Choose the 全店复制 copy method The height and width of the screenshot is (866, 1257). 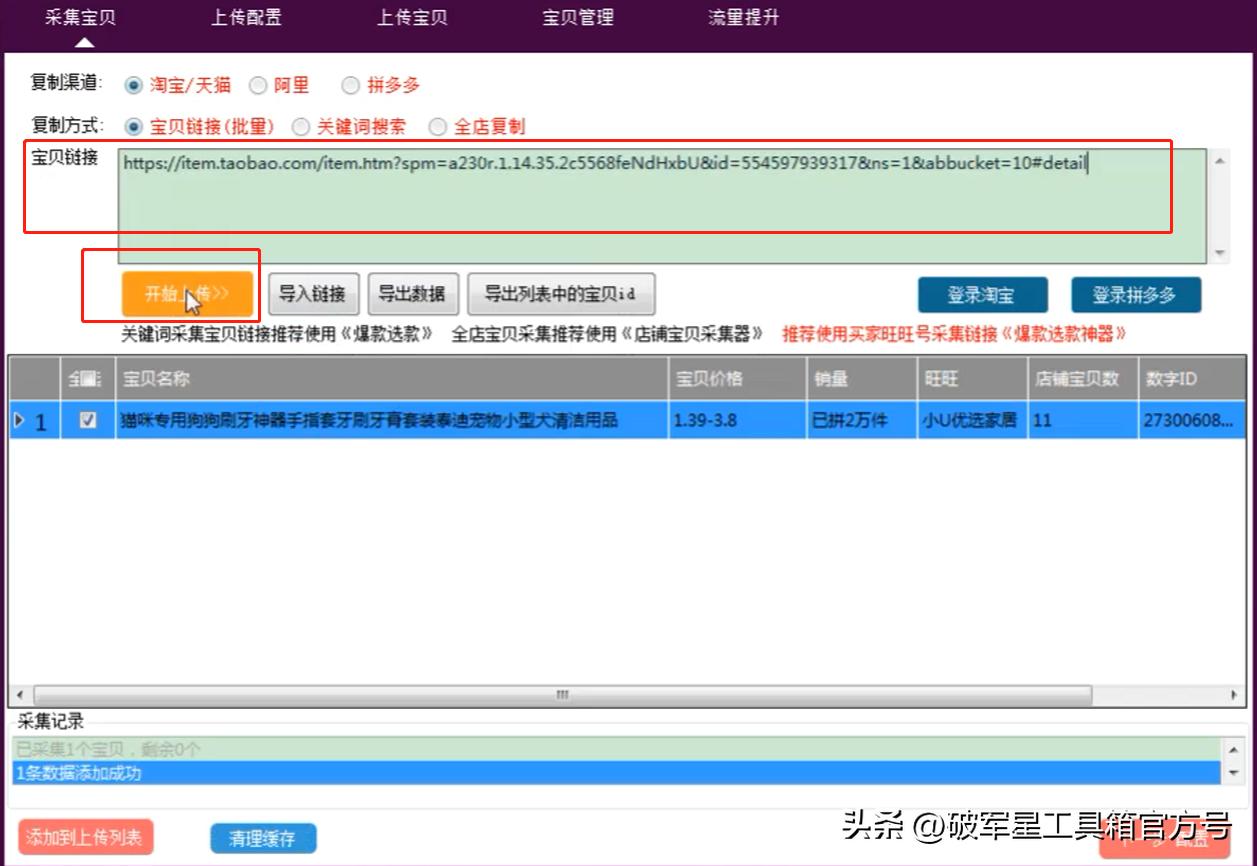point(437,127)
